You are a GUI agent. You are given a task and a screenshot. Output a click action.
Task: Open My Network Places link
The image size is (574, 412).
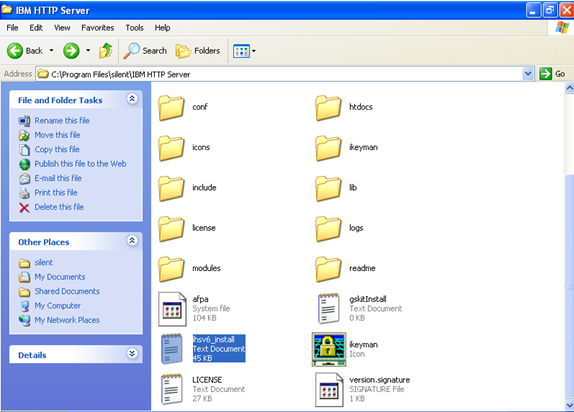click(x=67, y=320)
